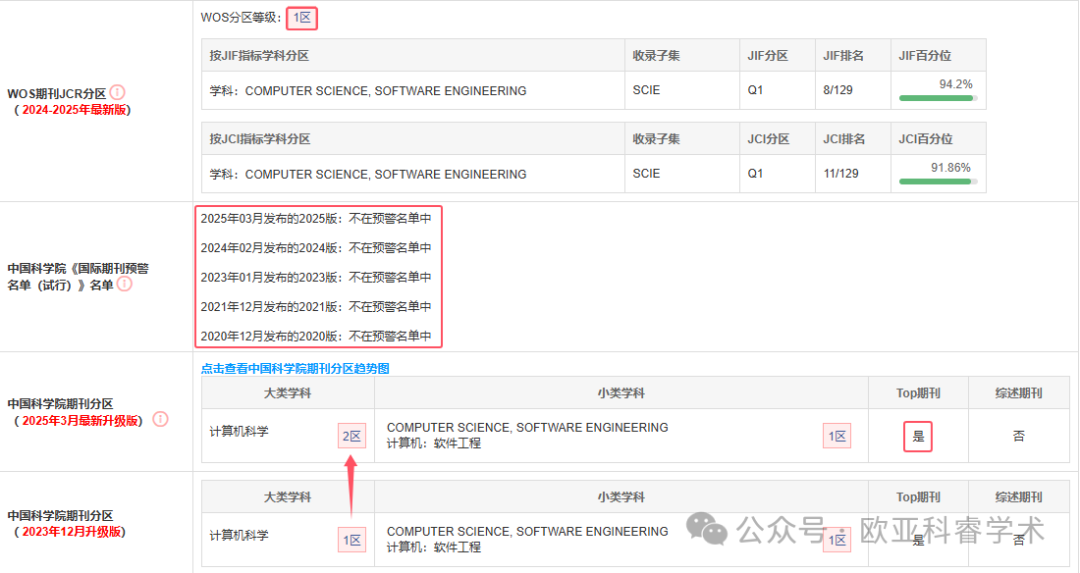Screen dimensions: 1080x573
Task: Click 计算机：软件工程 in 2023 table
Action: click(x=433, y=548)
